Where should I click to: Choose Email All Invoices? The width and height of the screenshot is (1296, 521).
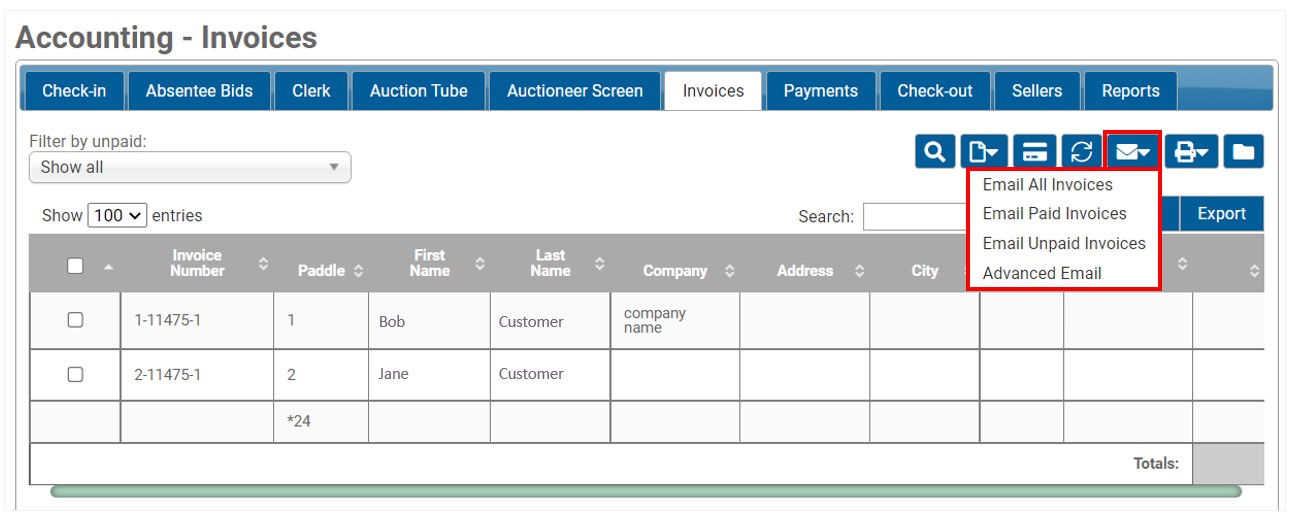pos(1048,185)
